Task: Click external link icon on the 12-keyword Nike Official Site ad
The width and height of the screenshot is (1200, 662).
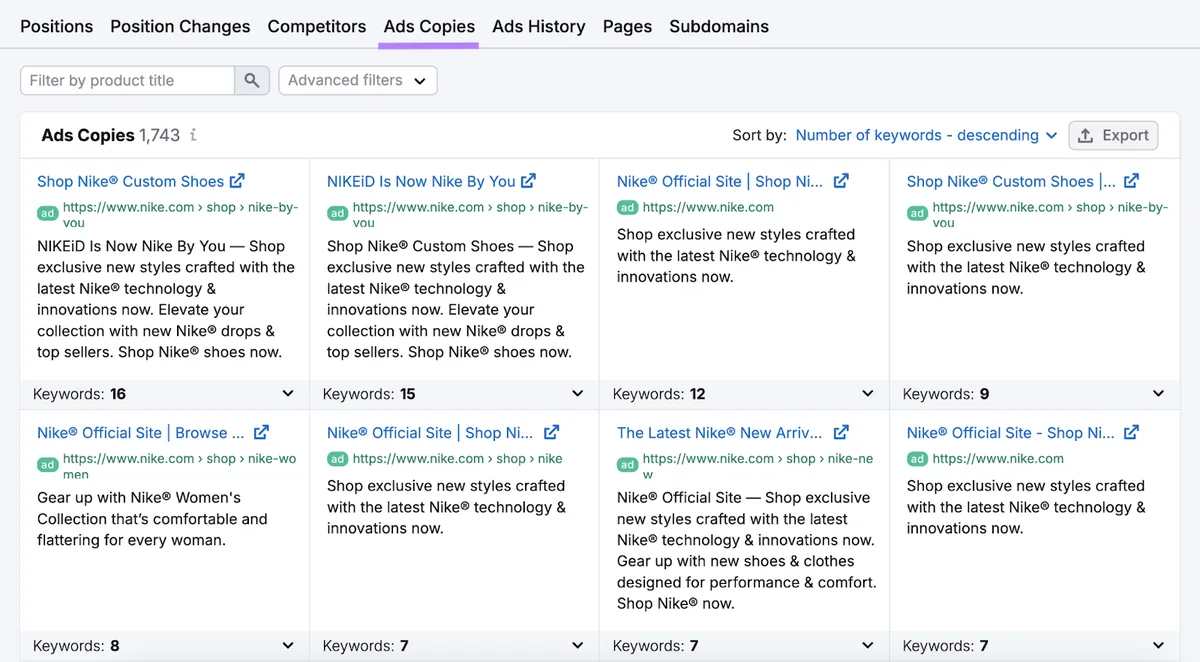Action: pos(841,181)
